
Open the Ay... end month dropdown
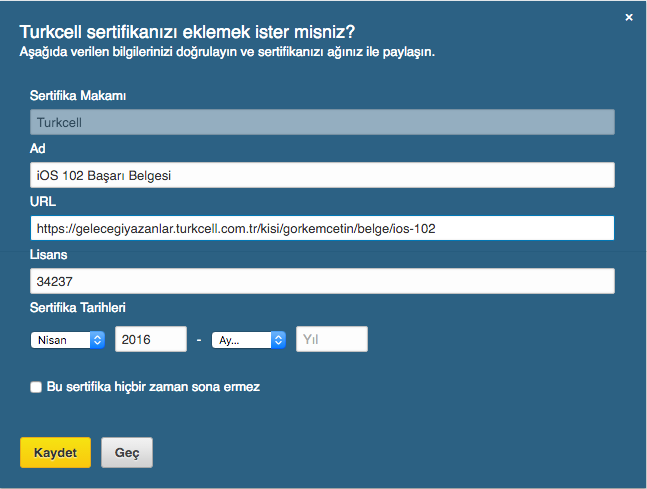coord(248,340)
